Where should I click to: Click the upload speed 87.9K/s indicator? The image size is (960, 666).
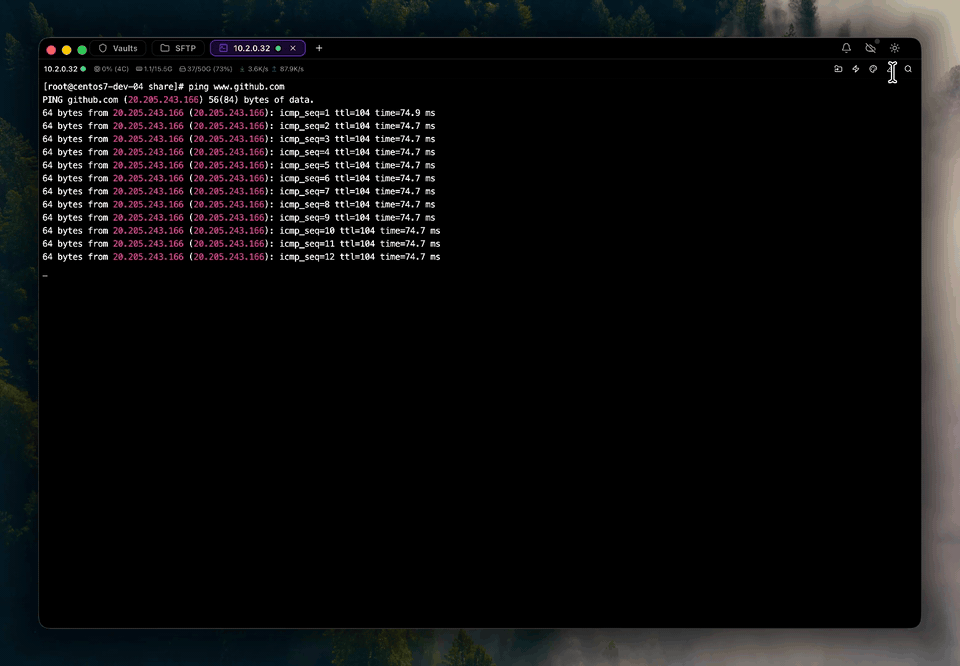point(288,69)
